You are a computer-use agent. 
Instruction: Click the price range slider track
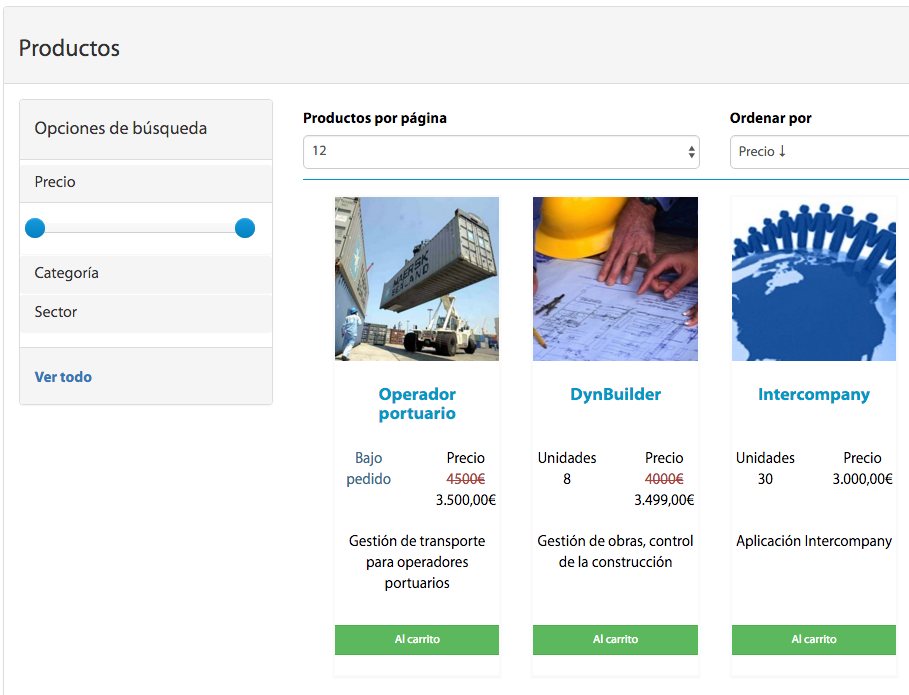[x=140, y=228]
